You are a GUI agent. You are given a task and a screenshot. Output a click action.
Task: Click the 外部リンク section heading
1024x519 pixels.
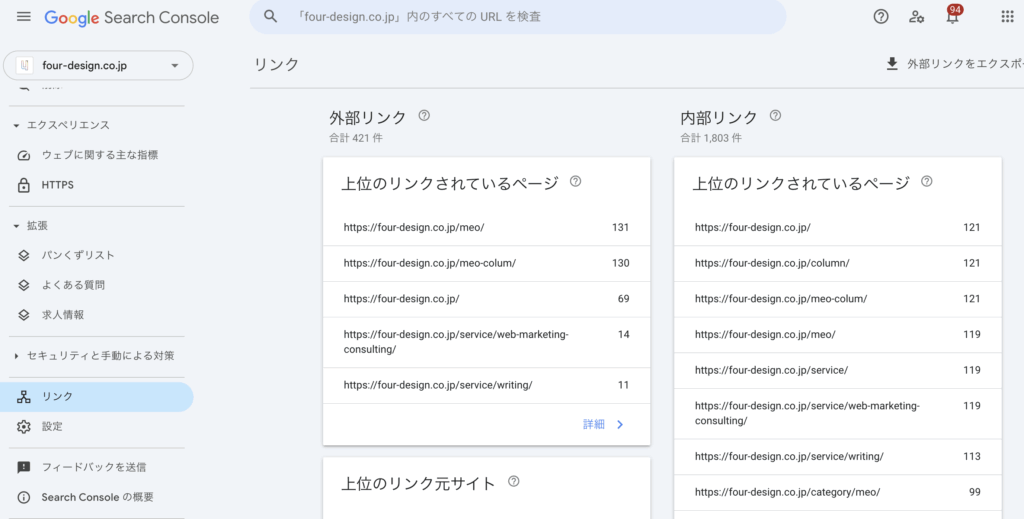pos(368,118)
